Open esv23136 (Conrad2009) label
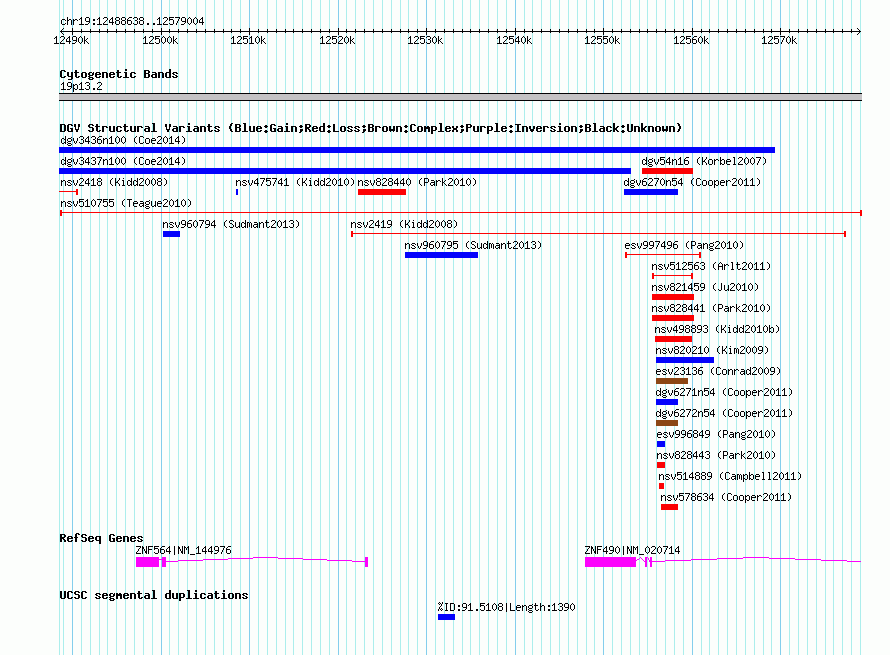 coord(719,371)
